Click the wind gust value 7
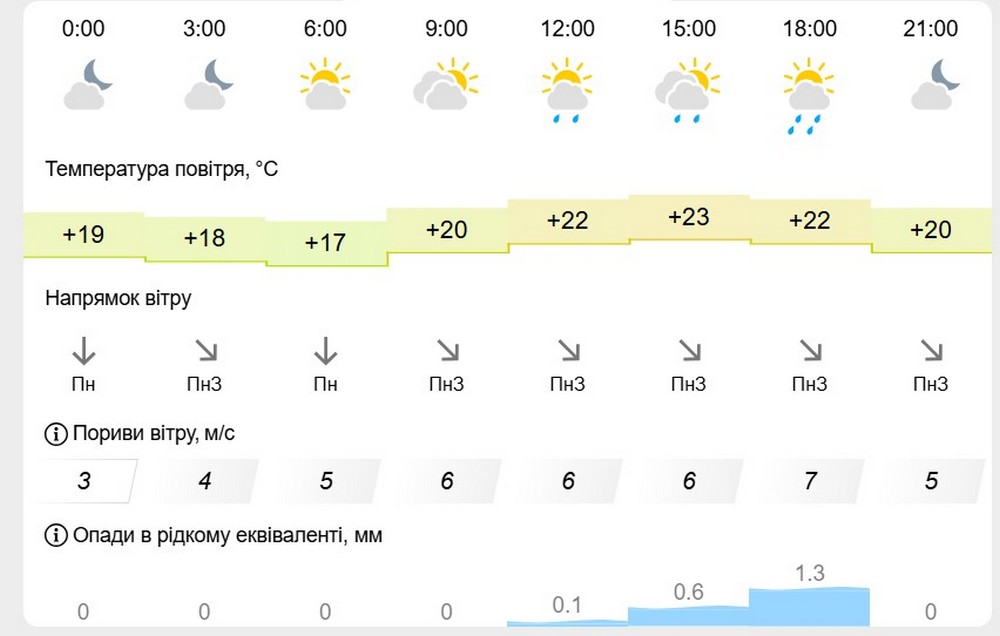Viewport: 1000px width, 636px height. pos(810,480)
